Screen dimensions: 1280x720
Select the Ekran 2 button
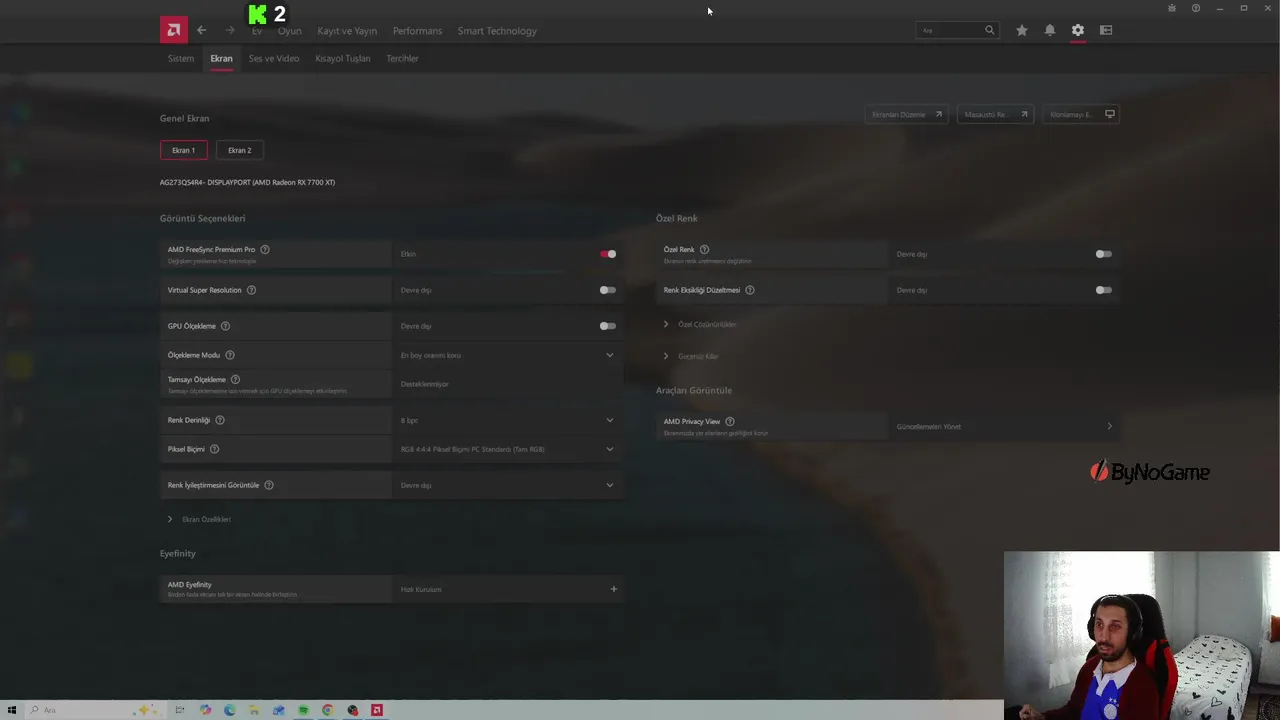coord(240,150)
